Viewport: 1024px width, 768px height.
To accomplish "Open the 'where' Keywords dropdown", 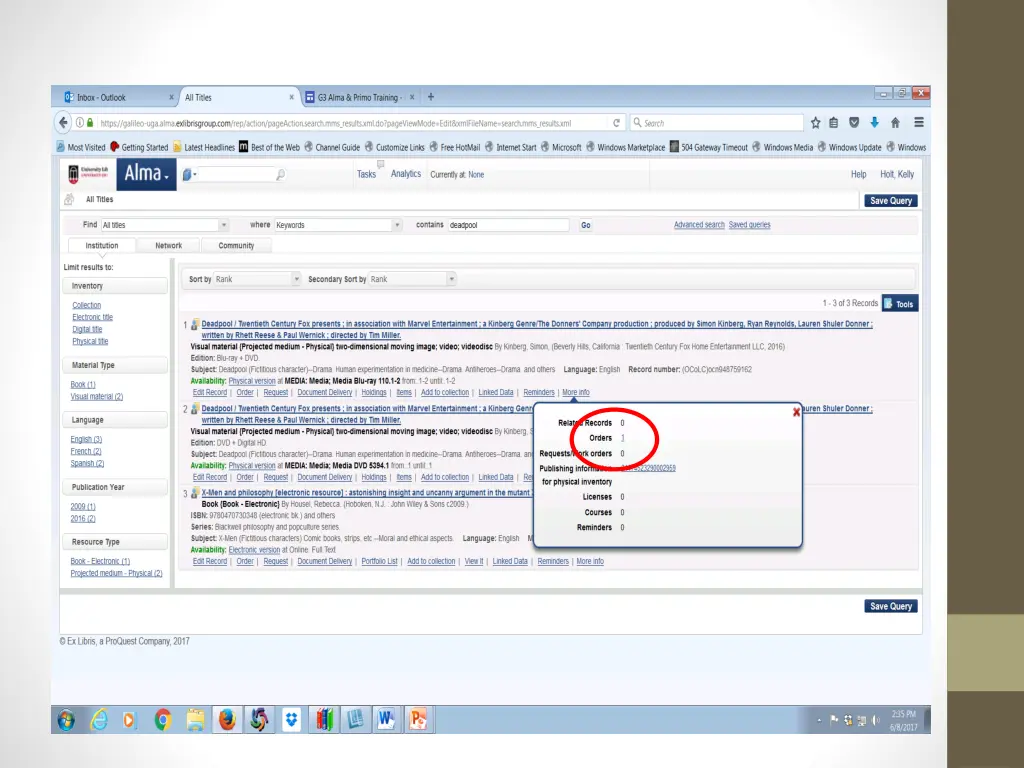I will 338,225.
